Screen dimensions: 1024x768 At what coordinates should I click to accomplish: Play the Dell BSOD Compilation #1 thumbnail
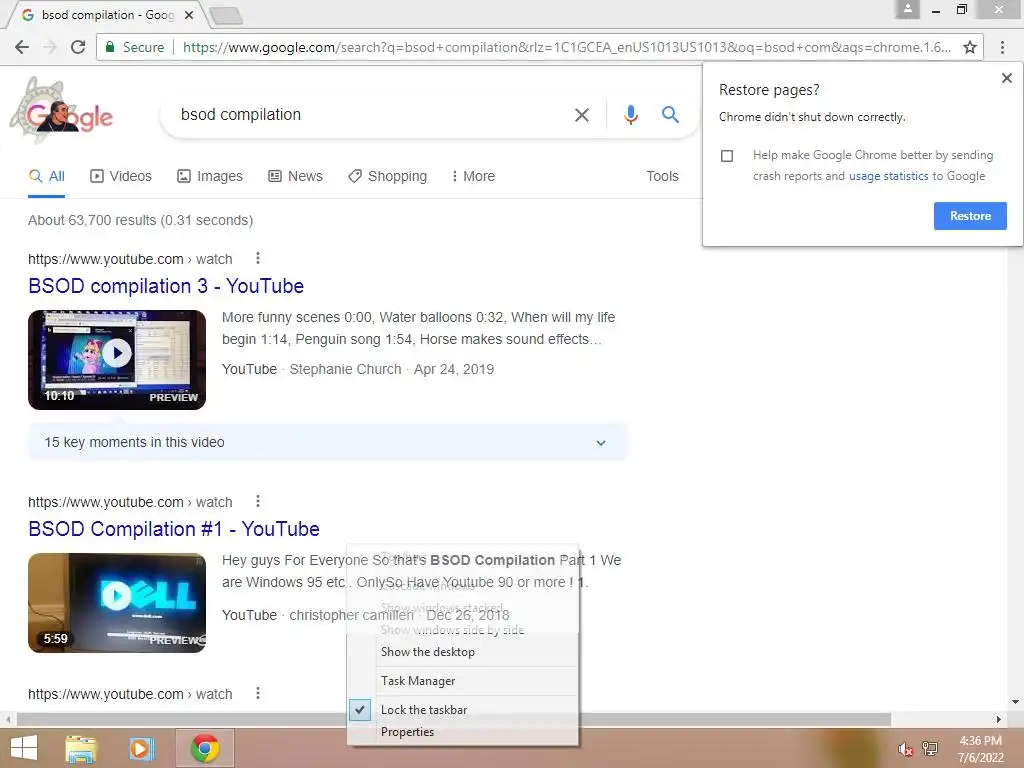coord(117,603)
